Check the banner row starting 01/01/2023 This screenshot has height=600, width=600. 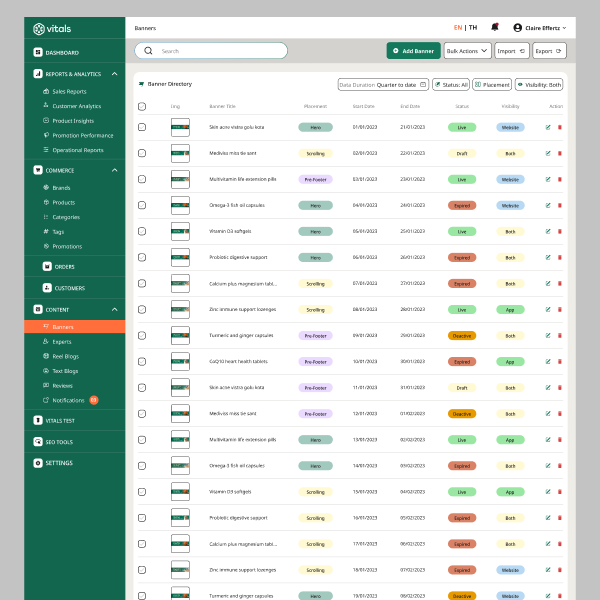point(142,127)
